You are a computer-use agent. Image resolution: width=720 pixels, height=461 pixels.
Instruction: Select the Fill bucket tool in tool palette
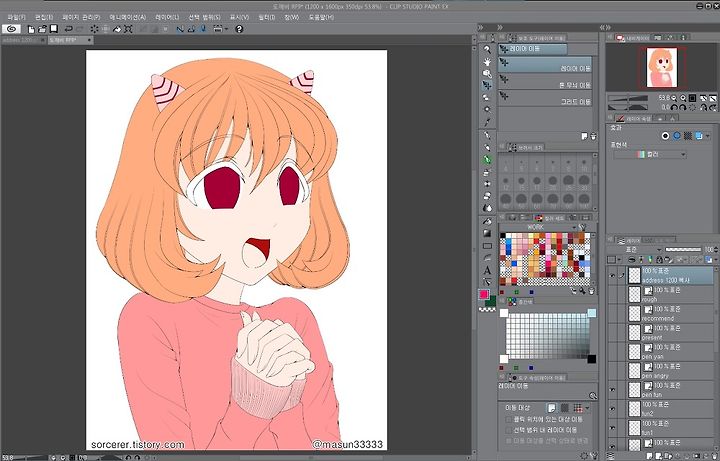[487, 221]
